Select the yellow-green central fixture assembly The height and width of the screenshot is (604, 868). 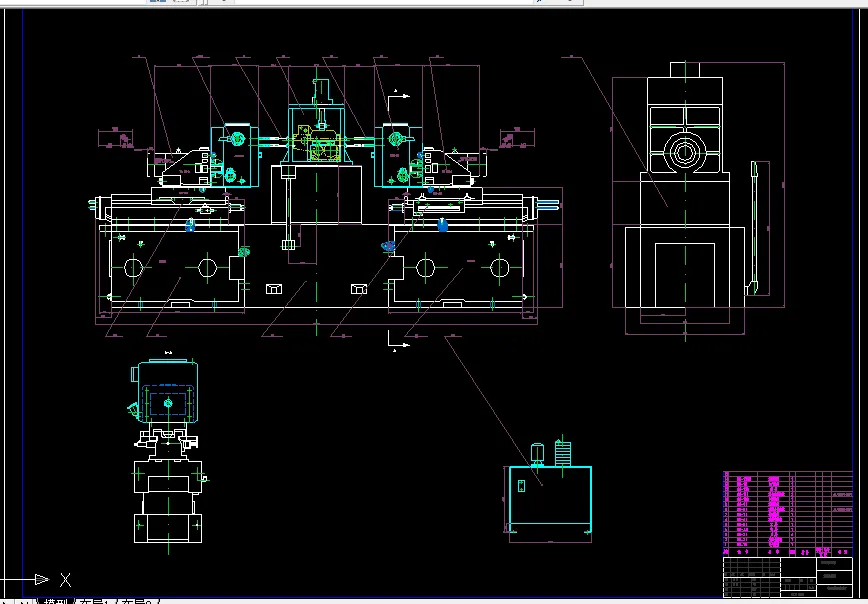[316, 143]
